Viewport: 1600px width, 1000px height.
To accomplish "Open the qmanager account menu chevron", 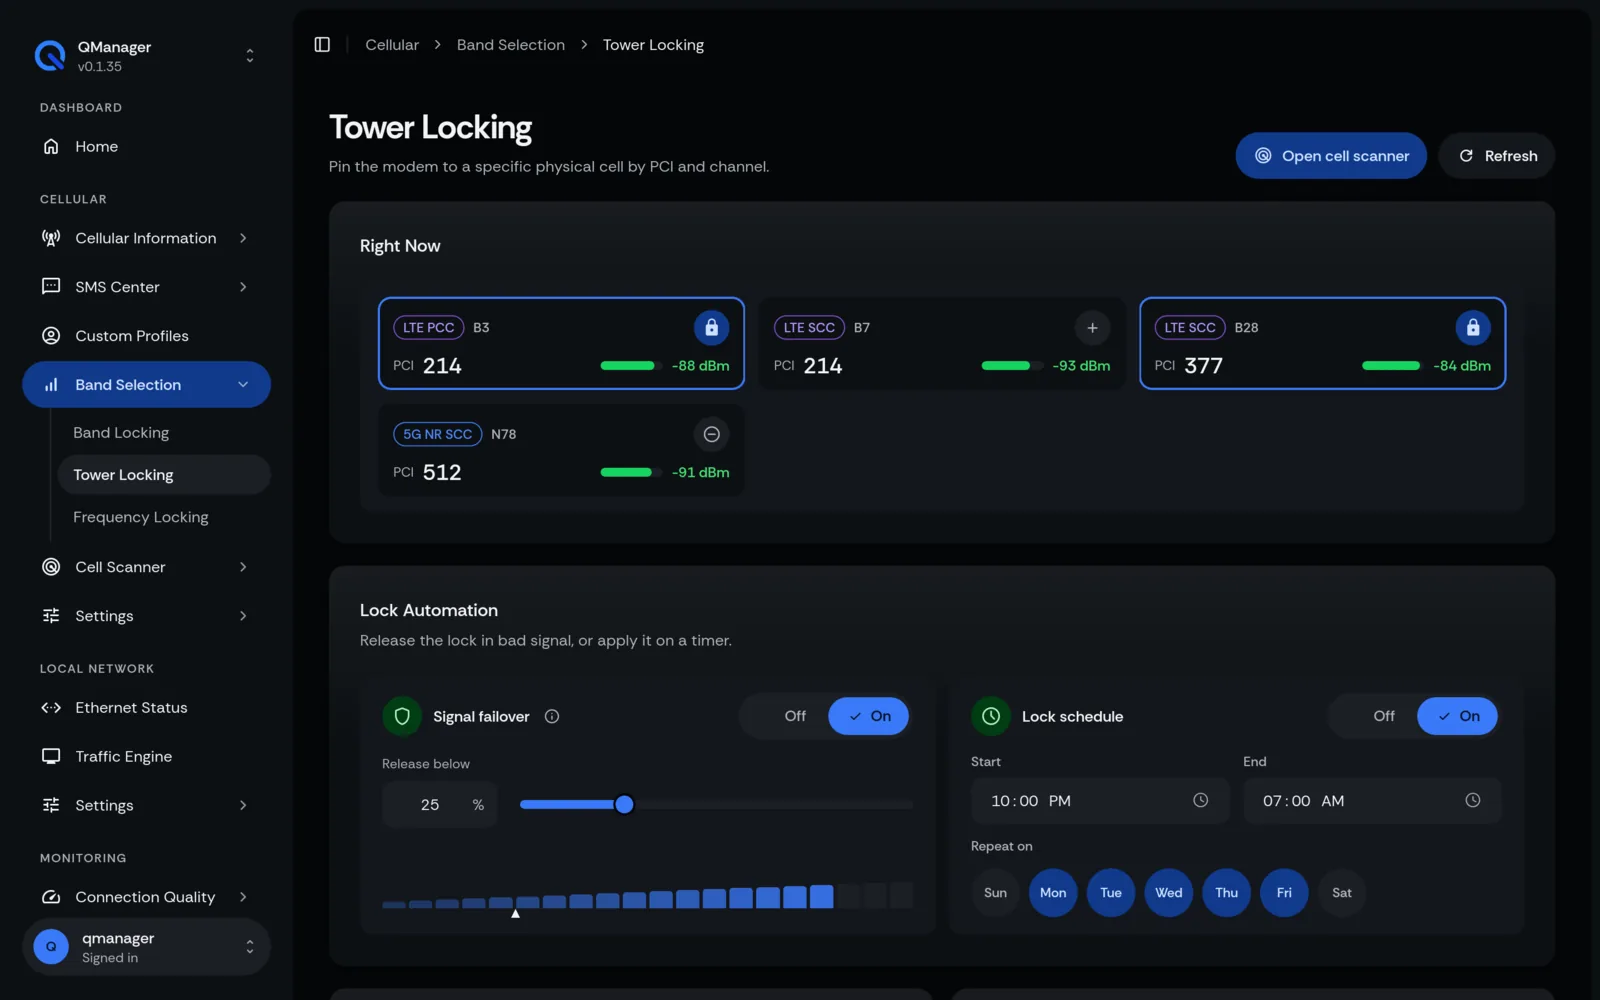I will (250, 946).
